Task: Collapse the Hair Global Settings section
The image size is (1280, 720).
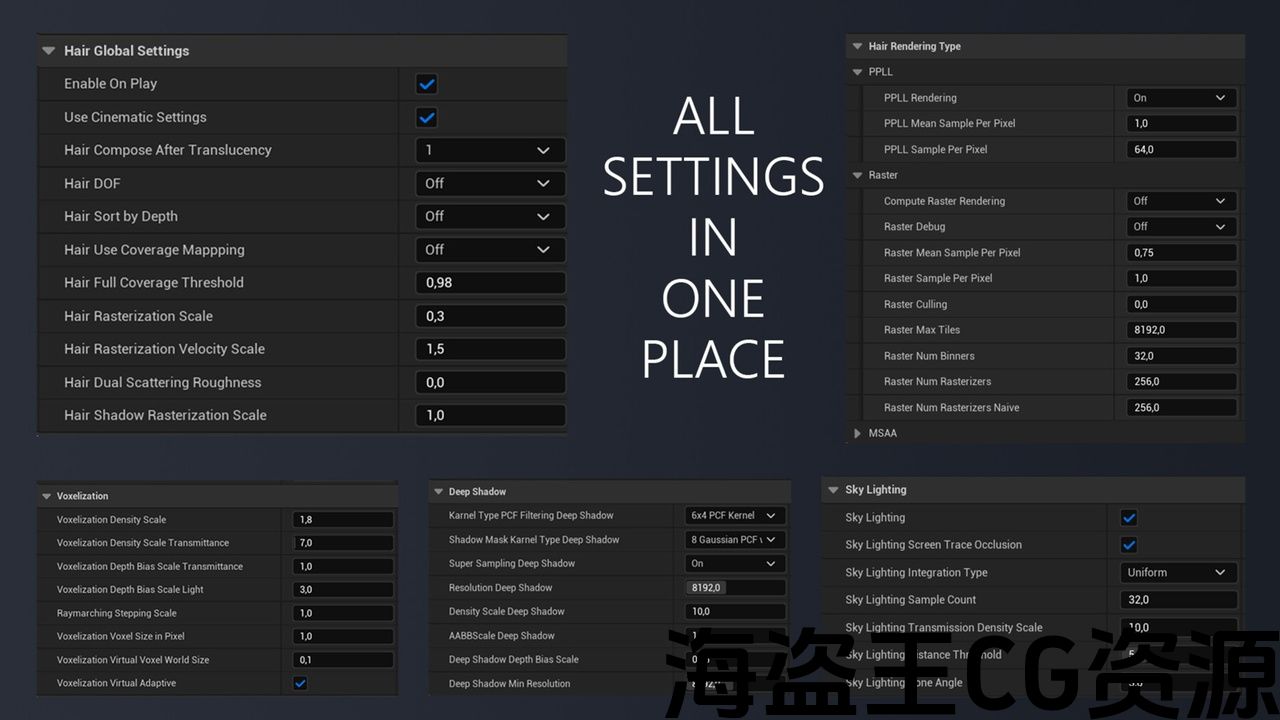Action: 48,51
